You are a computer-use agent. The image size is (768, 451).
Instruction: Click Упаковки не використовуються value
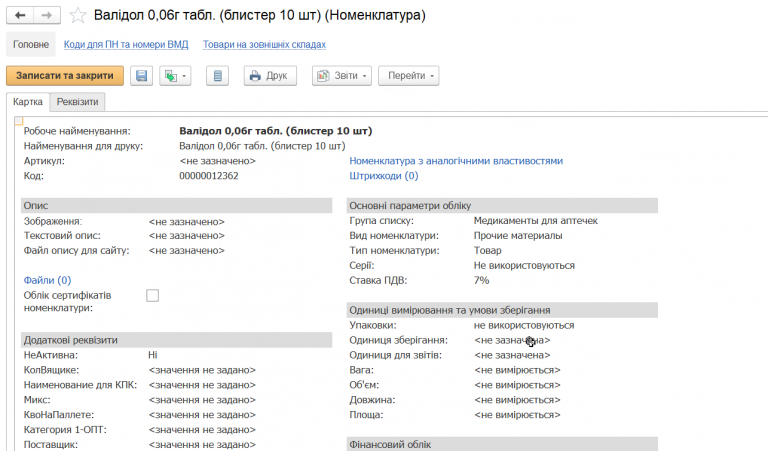[x=524, y=325]
